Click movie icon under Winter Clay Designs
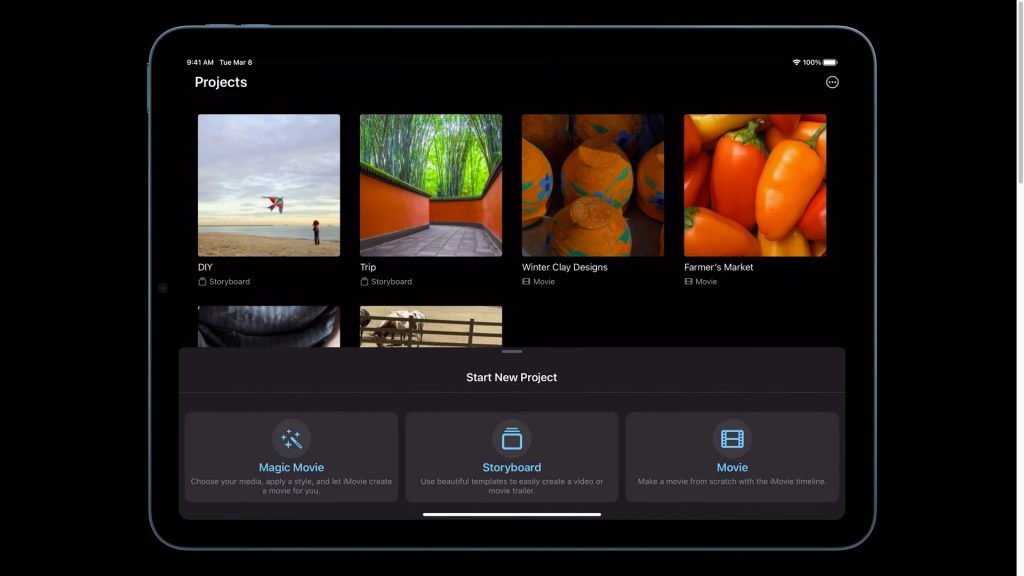This screenshot has width=1024, height=576. tap(526, 282)
